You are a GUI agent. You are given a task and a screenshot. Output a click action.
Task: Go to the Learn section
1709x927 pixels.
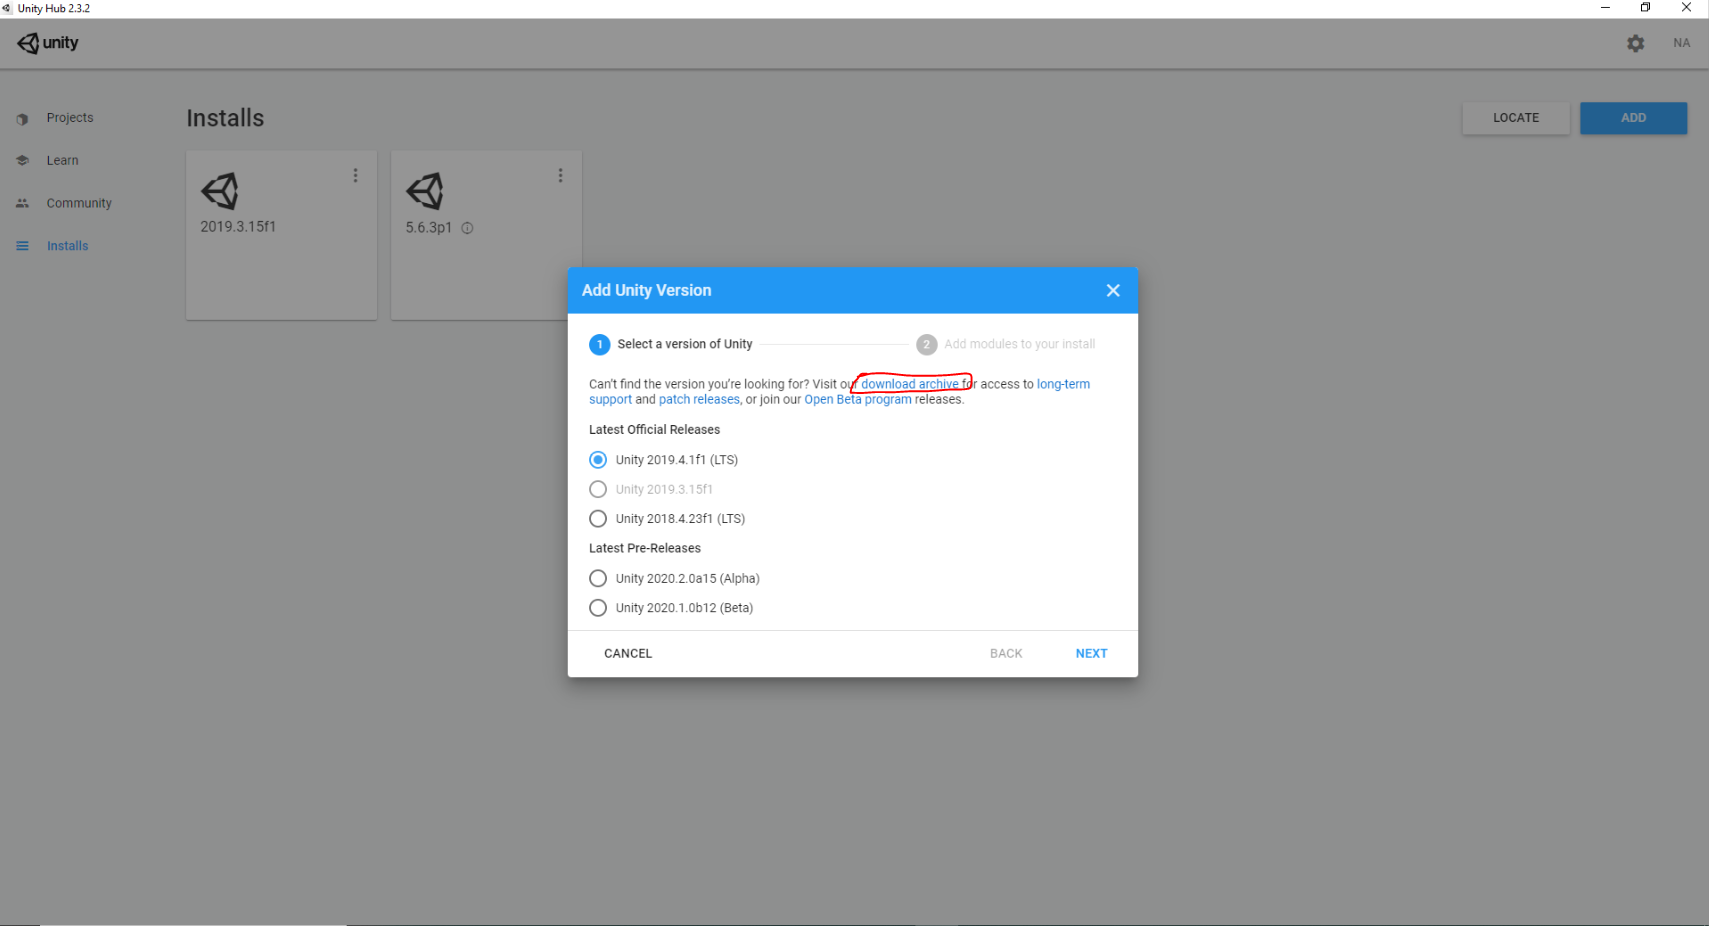point(62,160)
